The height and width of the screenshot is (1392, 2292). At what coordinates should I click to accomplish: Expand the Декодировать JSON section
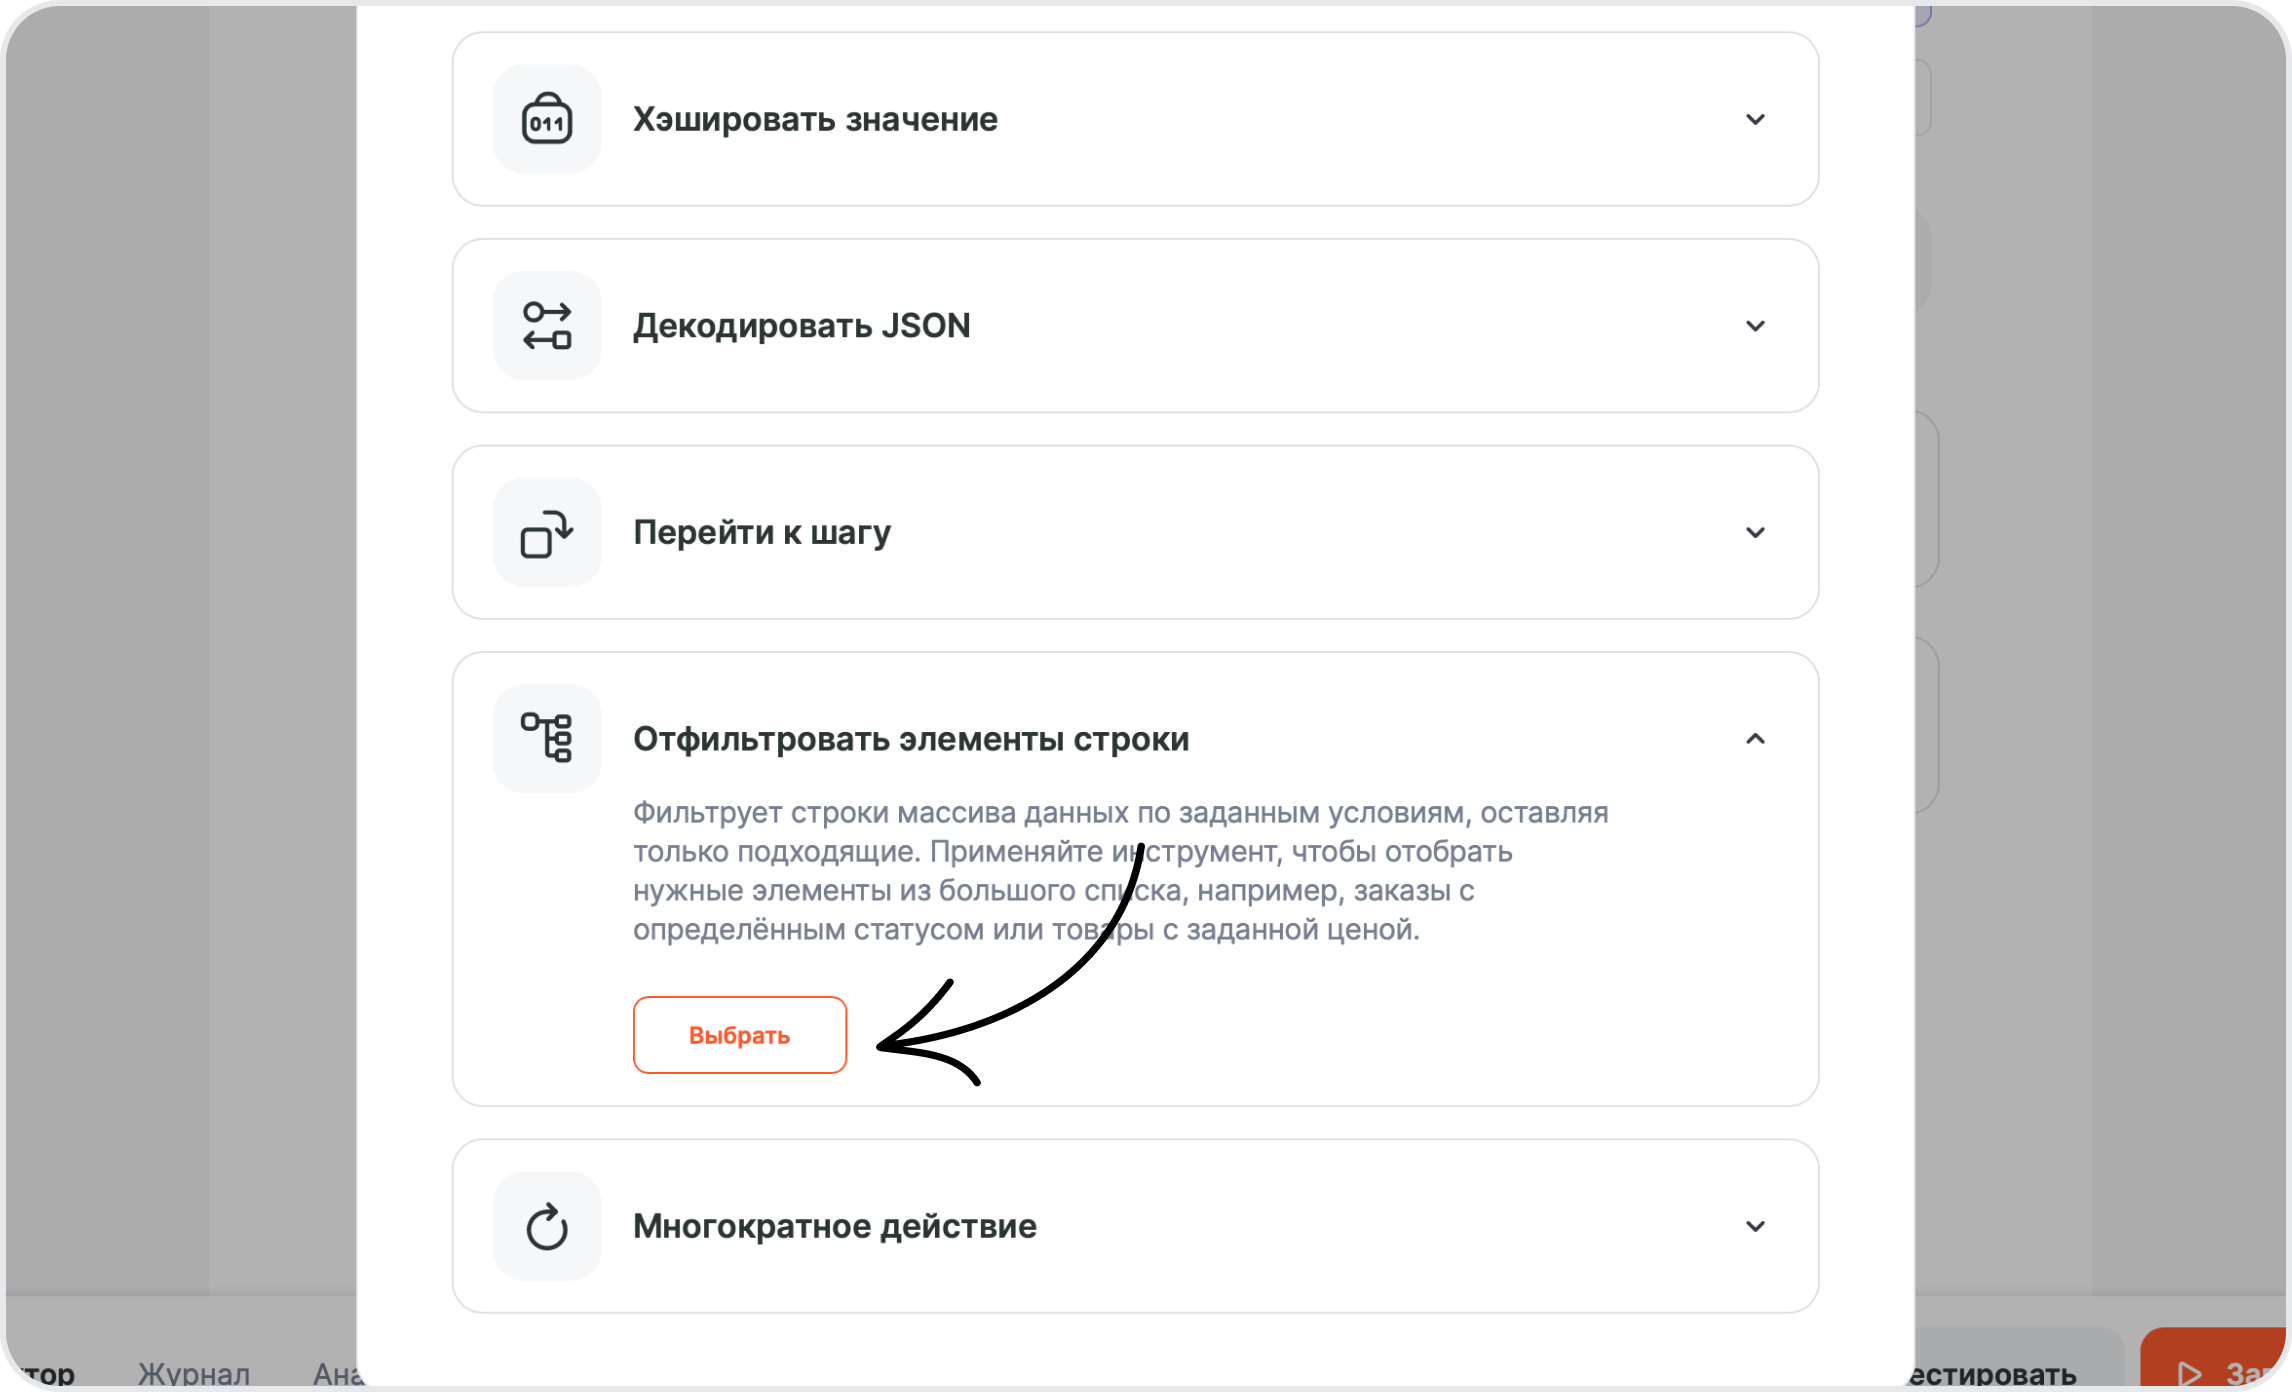tap(1755, 325)
